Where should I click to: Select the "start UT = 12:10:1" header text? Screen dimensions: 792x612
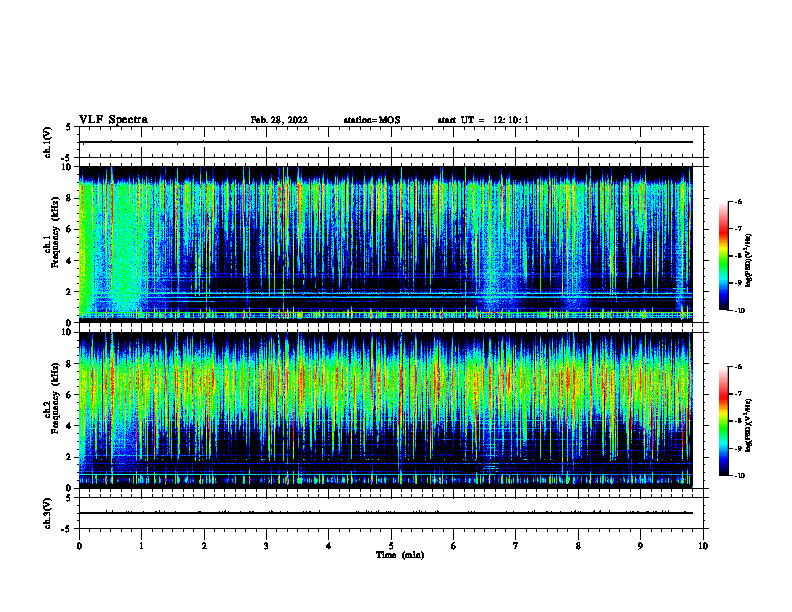(x=483, y=120)
